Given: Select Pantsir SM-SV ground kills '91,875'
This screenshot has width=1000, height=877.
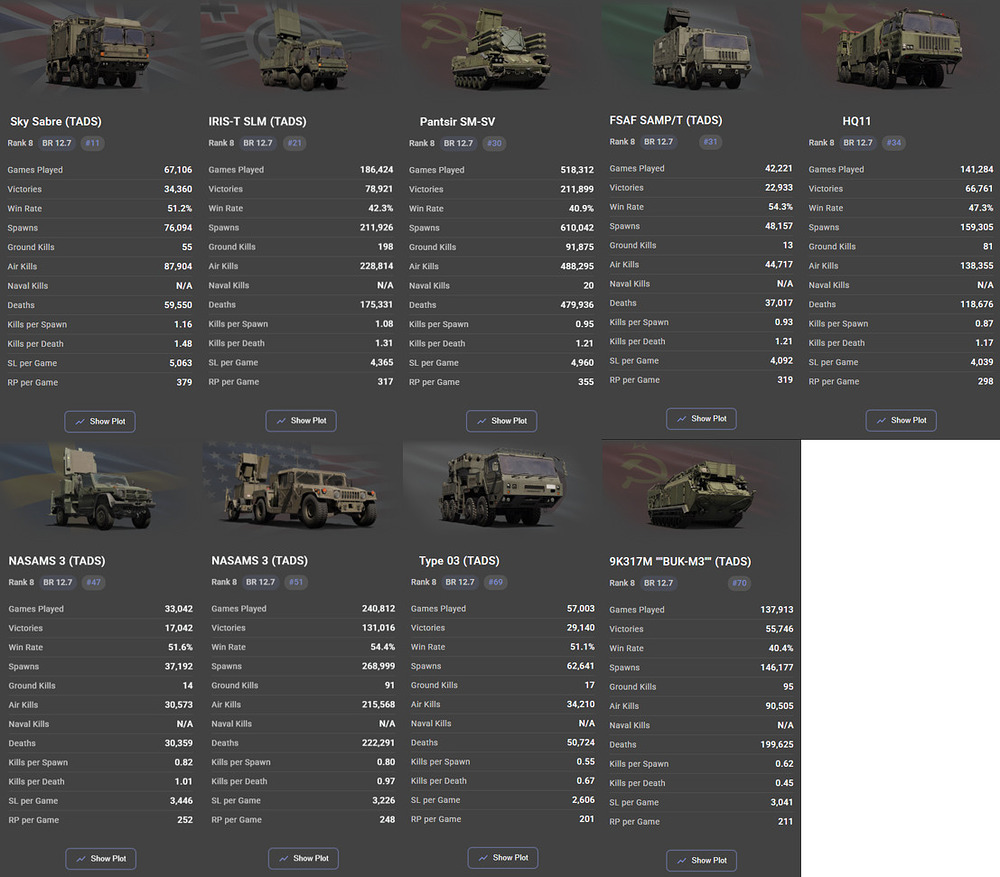Looking at the screenshot, I should point(580,247).
